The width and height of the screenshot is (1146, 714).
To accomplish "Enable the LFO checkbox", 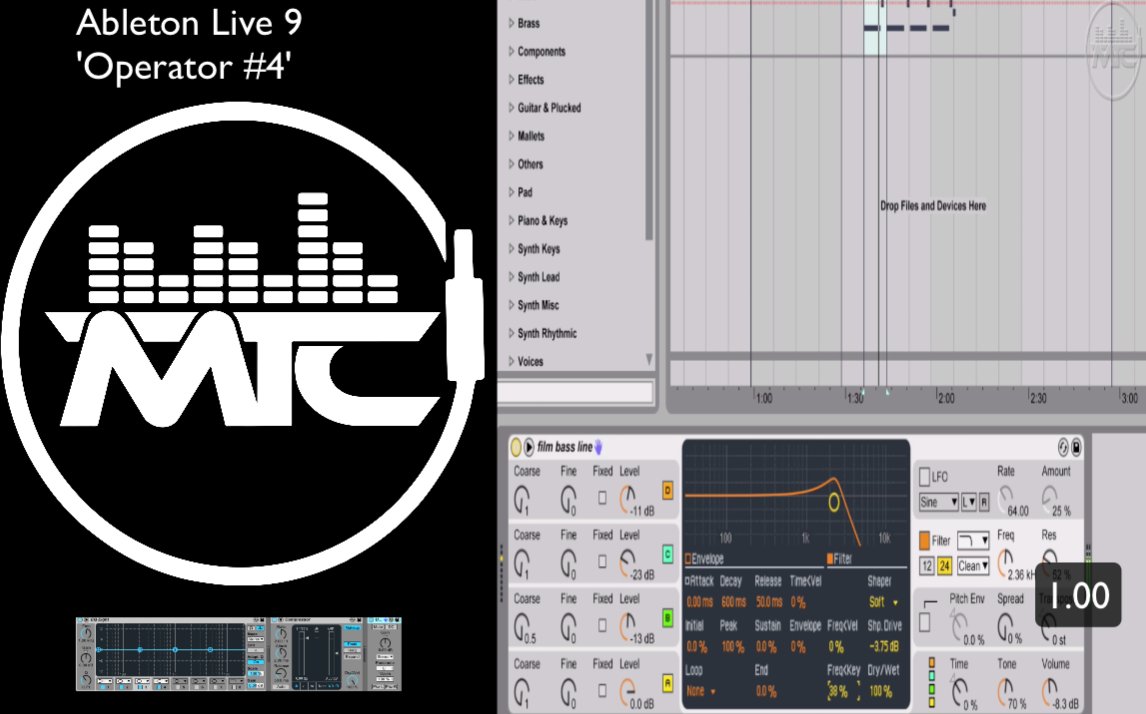I will (x=924, y=474).
